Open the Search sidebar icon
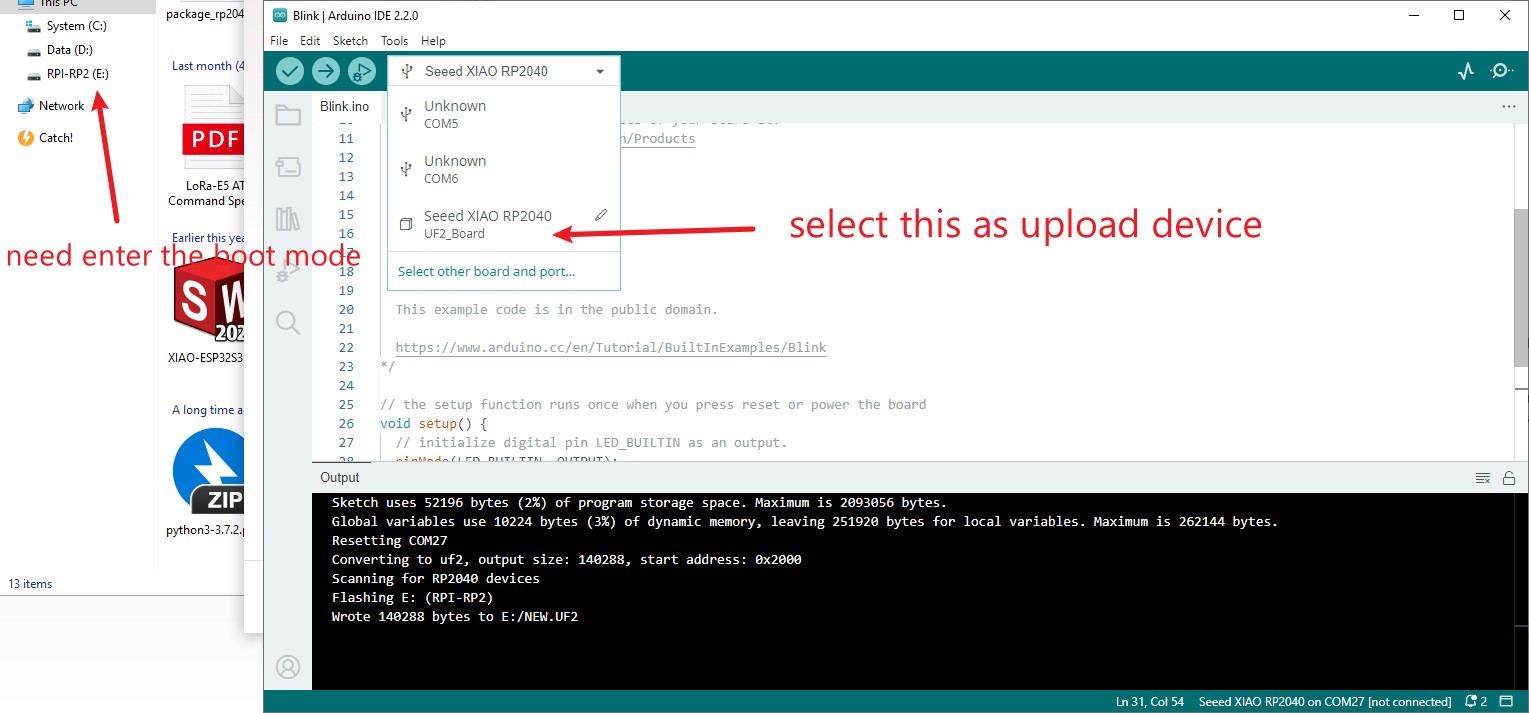 (x=288, y=322)
